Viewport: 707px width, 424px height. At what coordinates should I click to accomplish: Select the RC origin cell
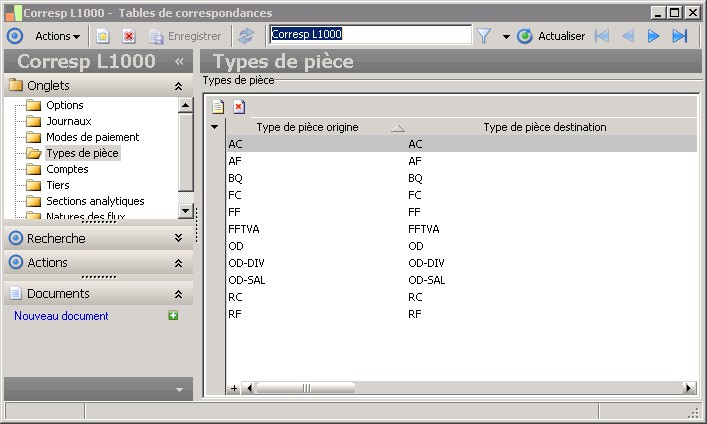[317, 297]
